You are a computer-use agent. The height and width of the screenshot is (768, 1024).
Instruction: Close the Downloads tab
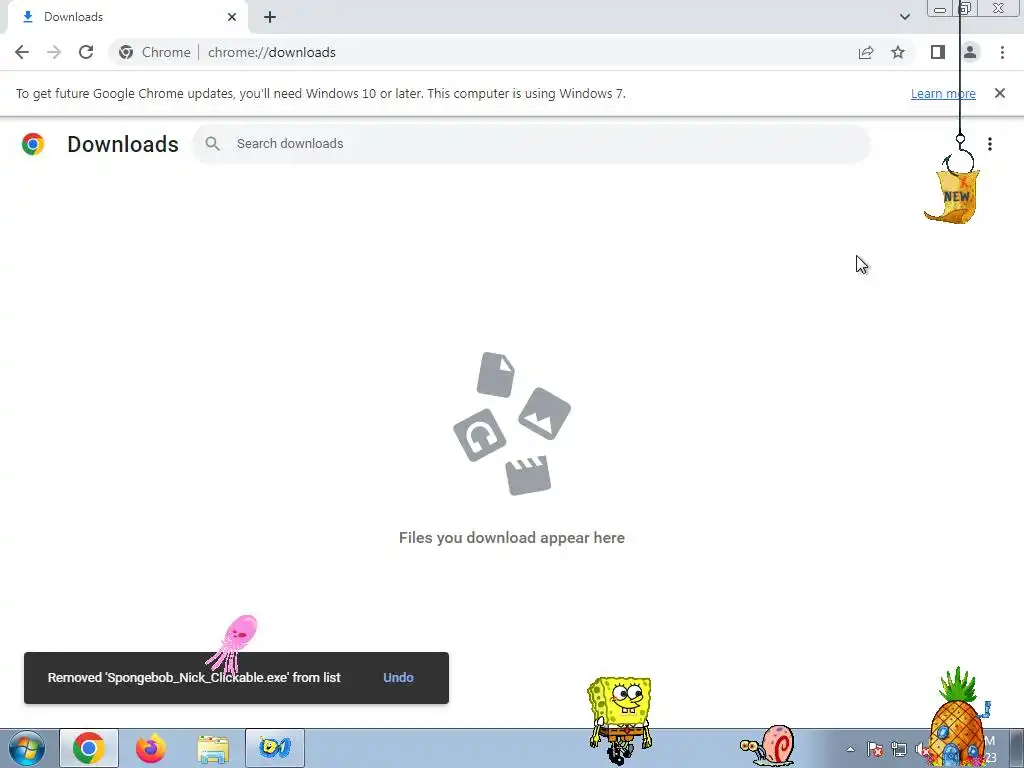click(232, 17)
